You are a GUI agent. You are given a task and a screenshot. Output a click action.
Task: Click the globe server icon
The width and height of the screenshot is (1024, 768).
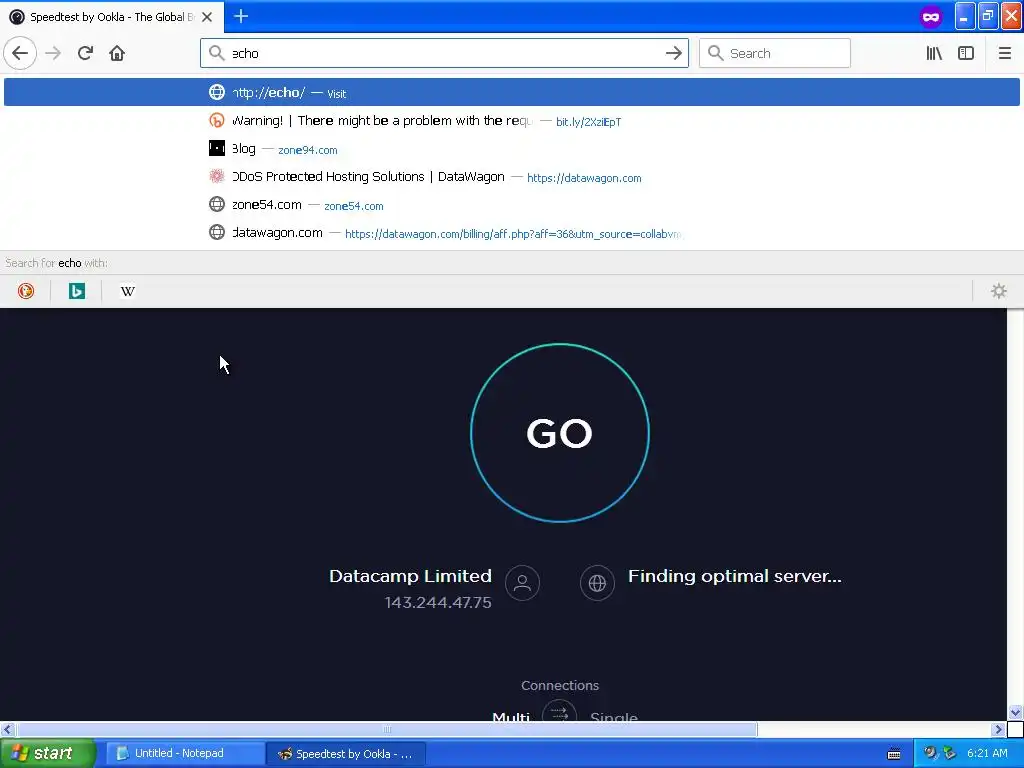(597, 583)
